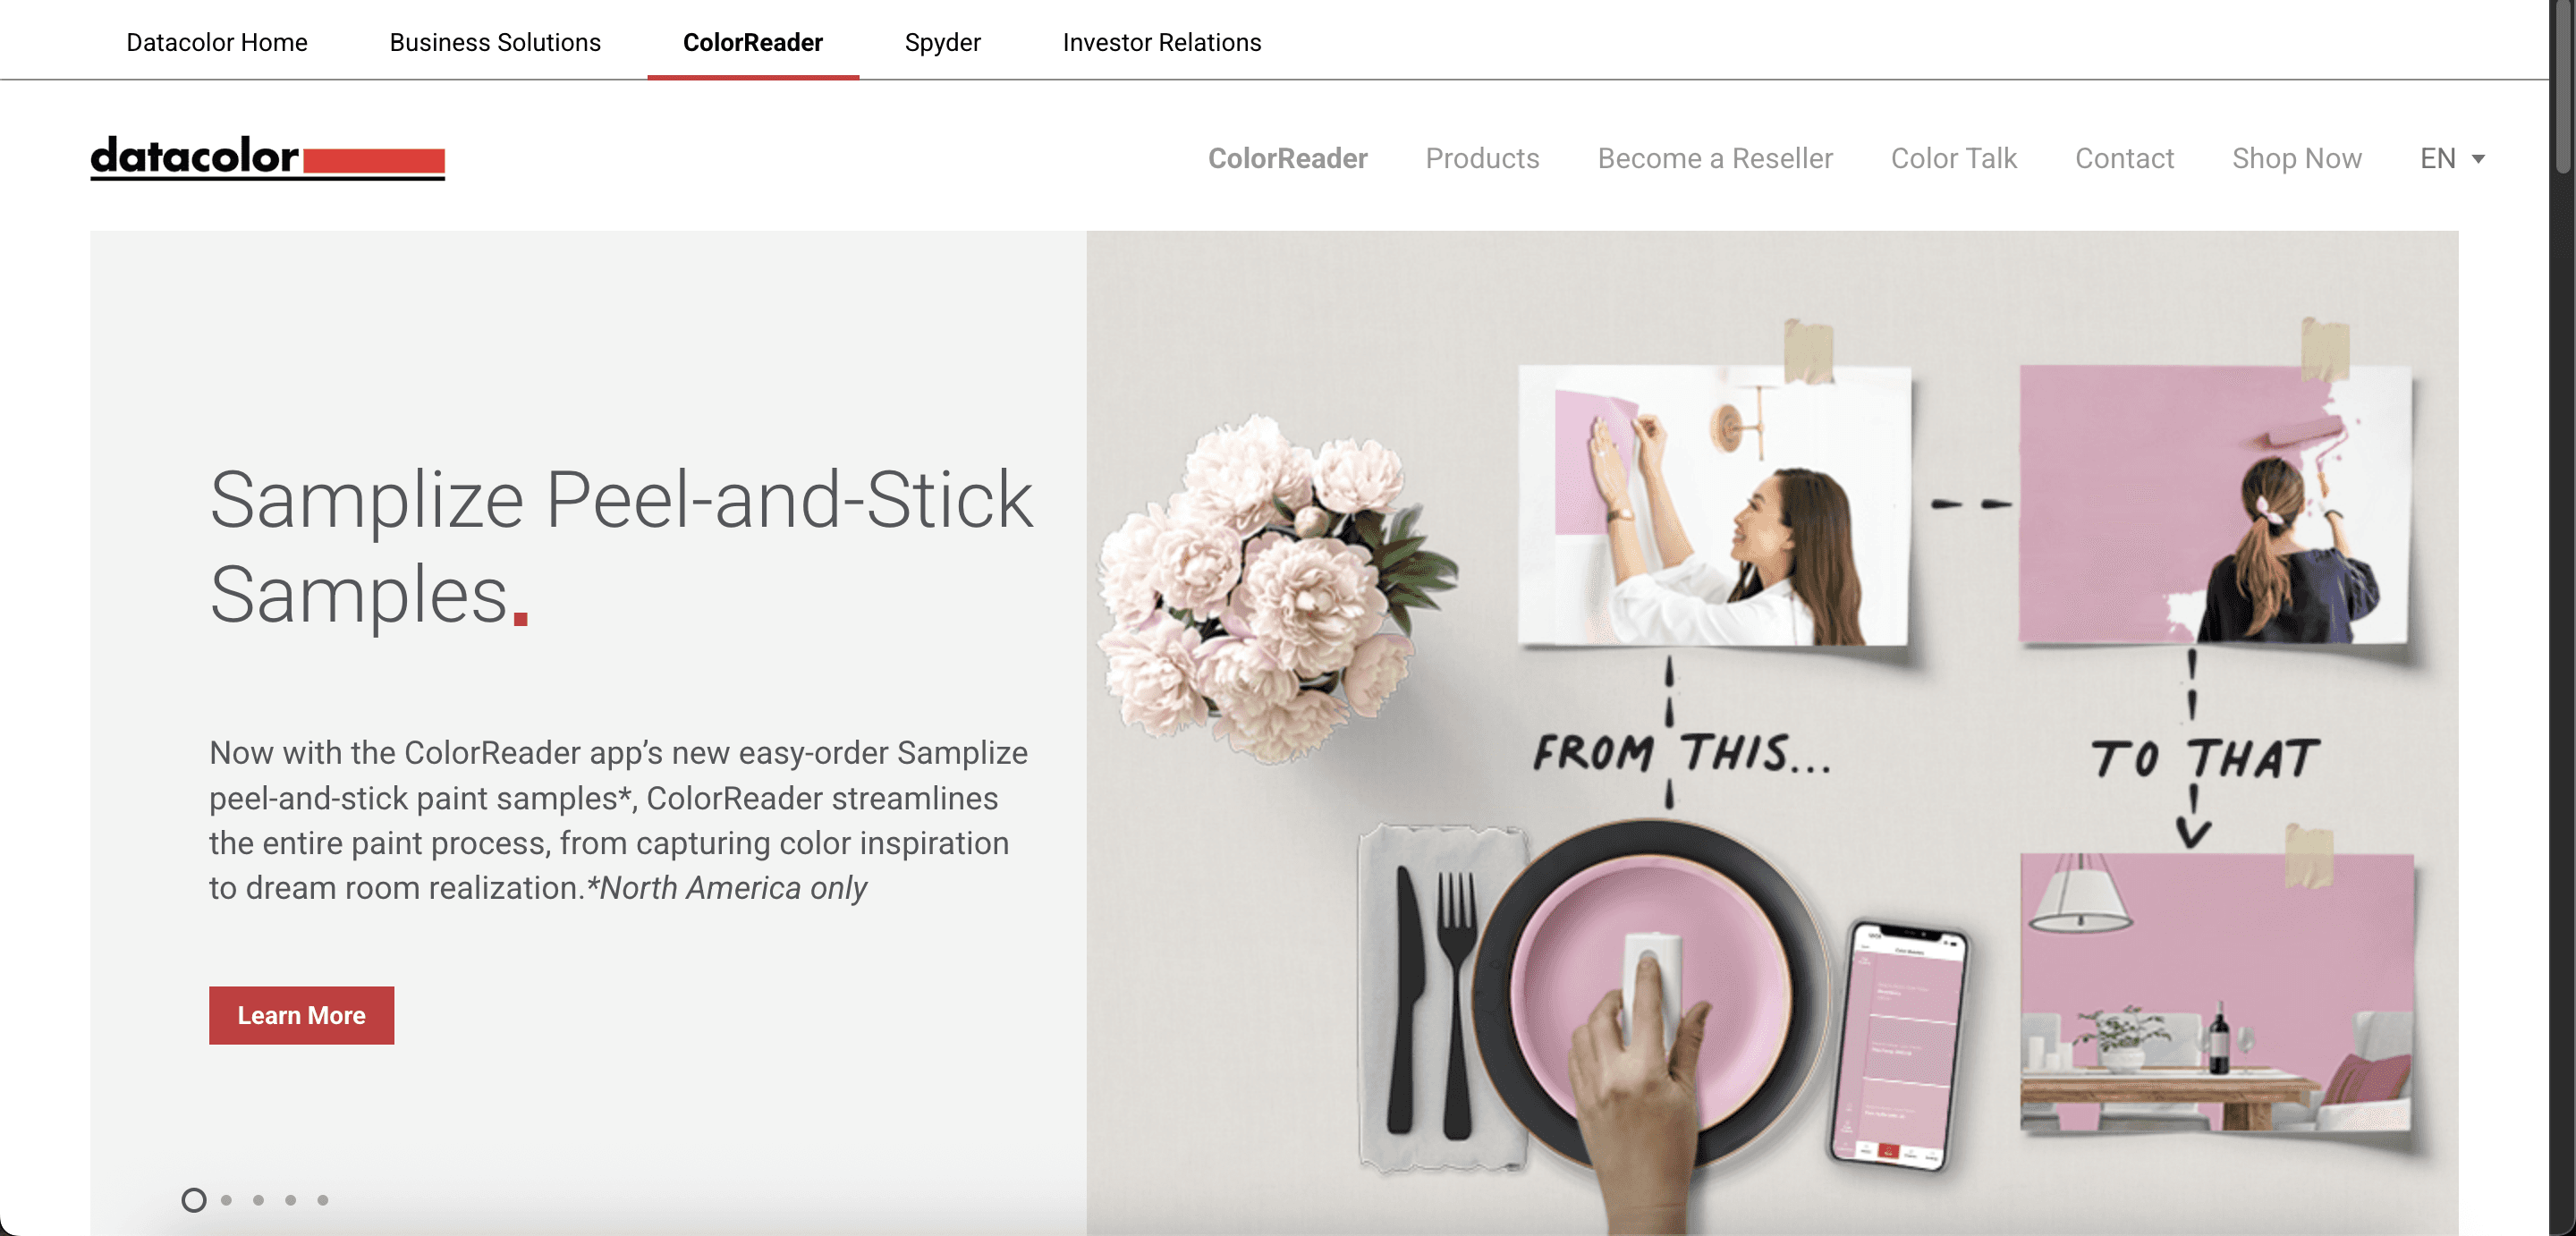Image resolution: width=2576 pixels, height=1236 pixels.
Task: Go to Datacolor Home tab
Action: tap(217, 42)
